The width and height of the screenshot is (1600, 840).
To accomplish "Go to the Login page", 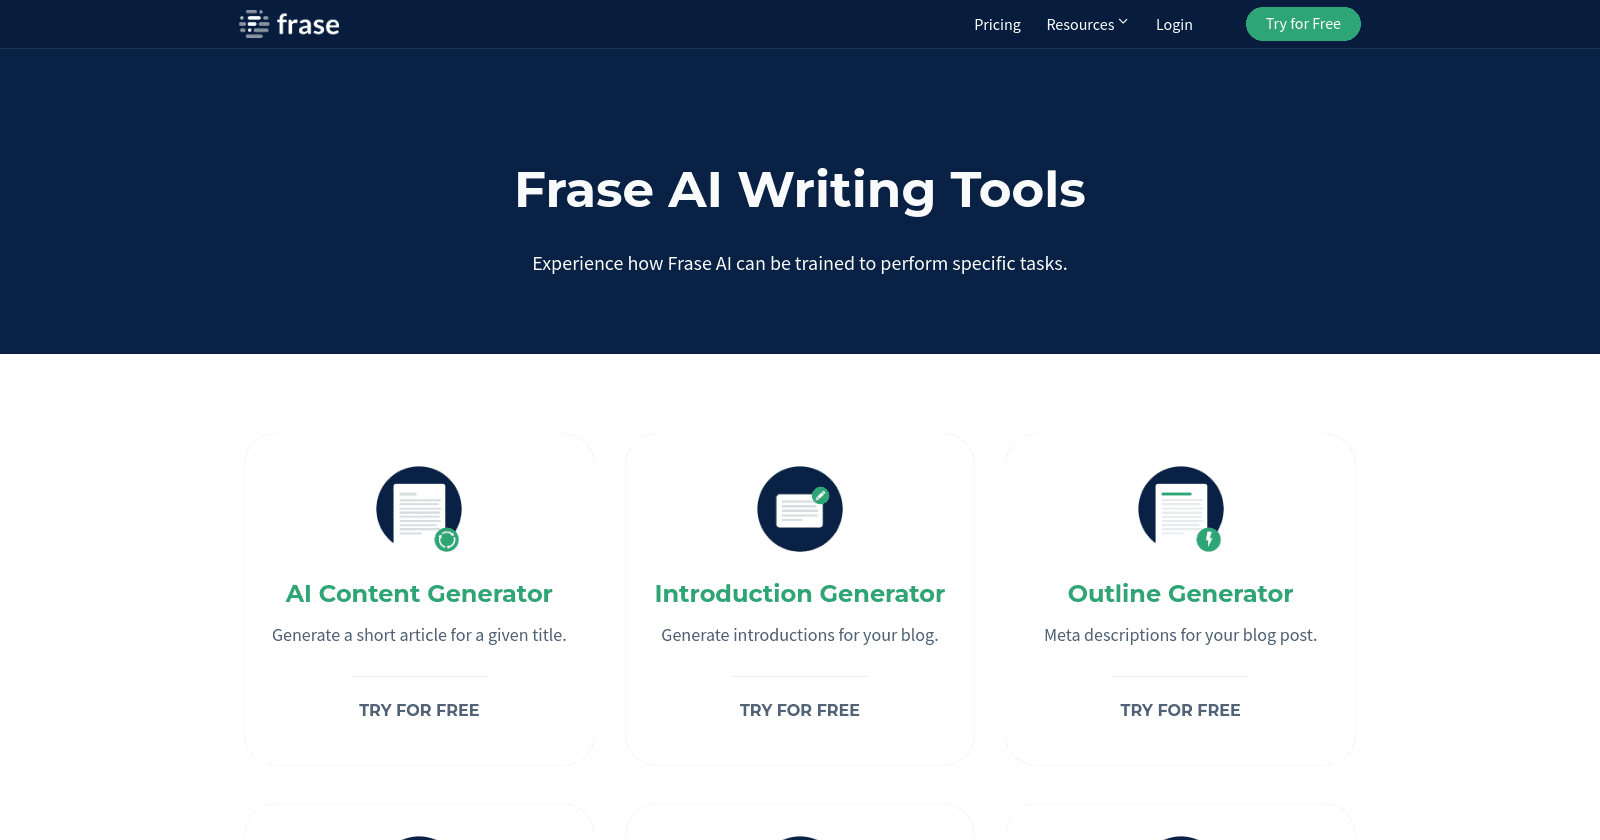I will coord(1174,25).
